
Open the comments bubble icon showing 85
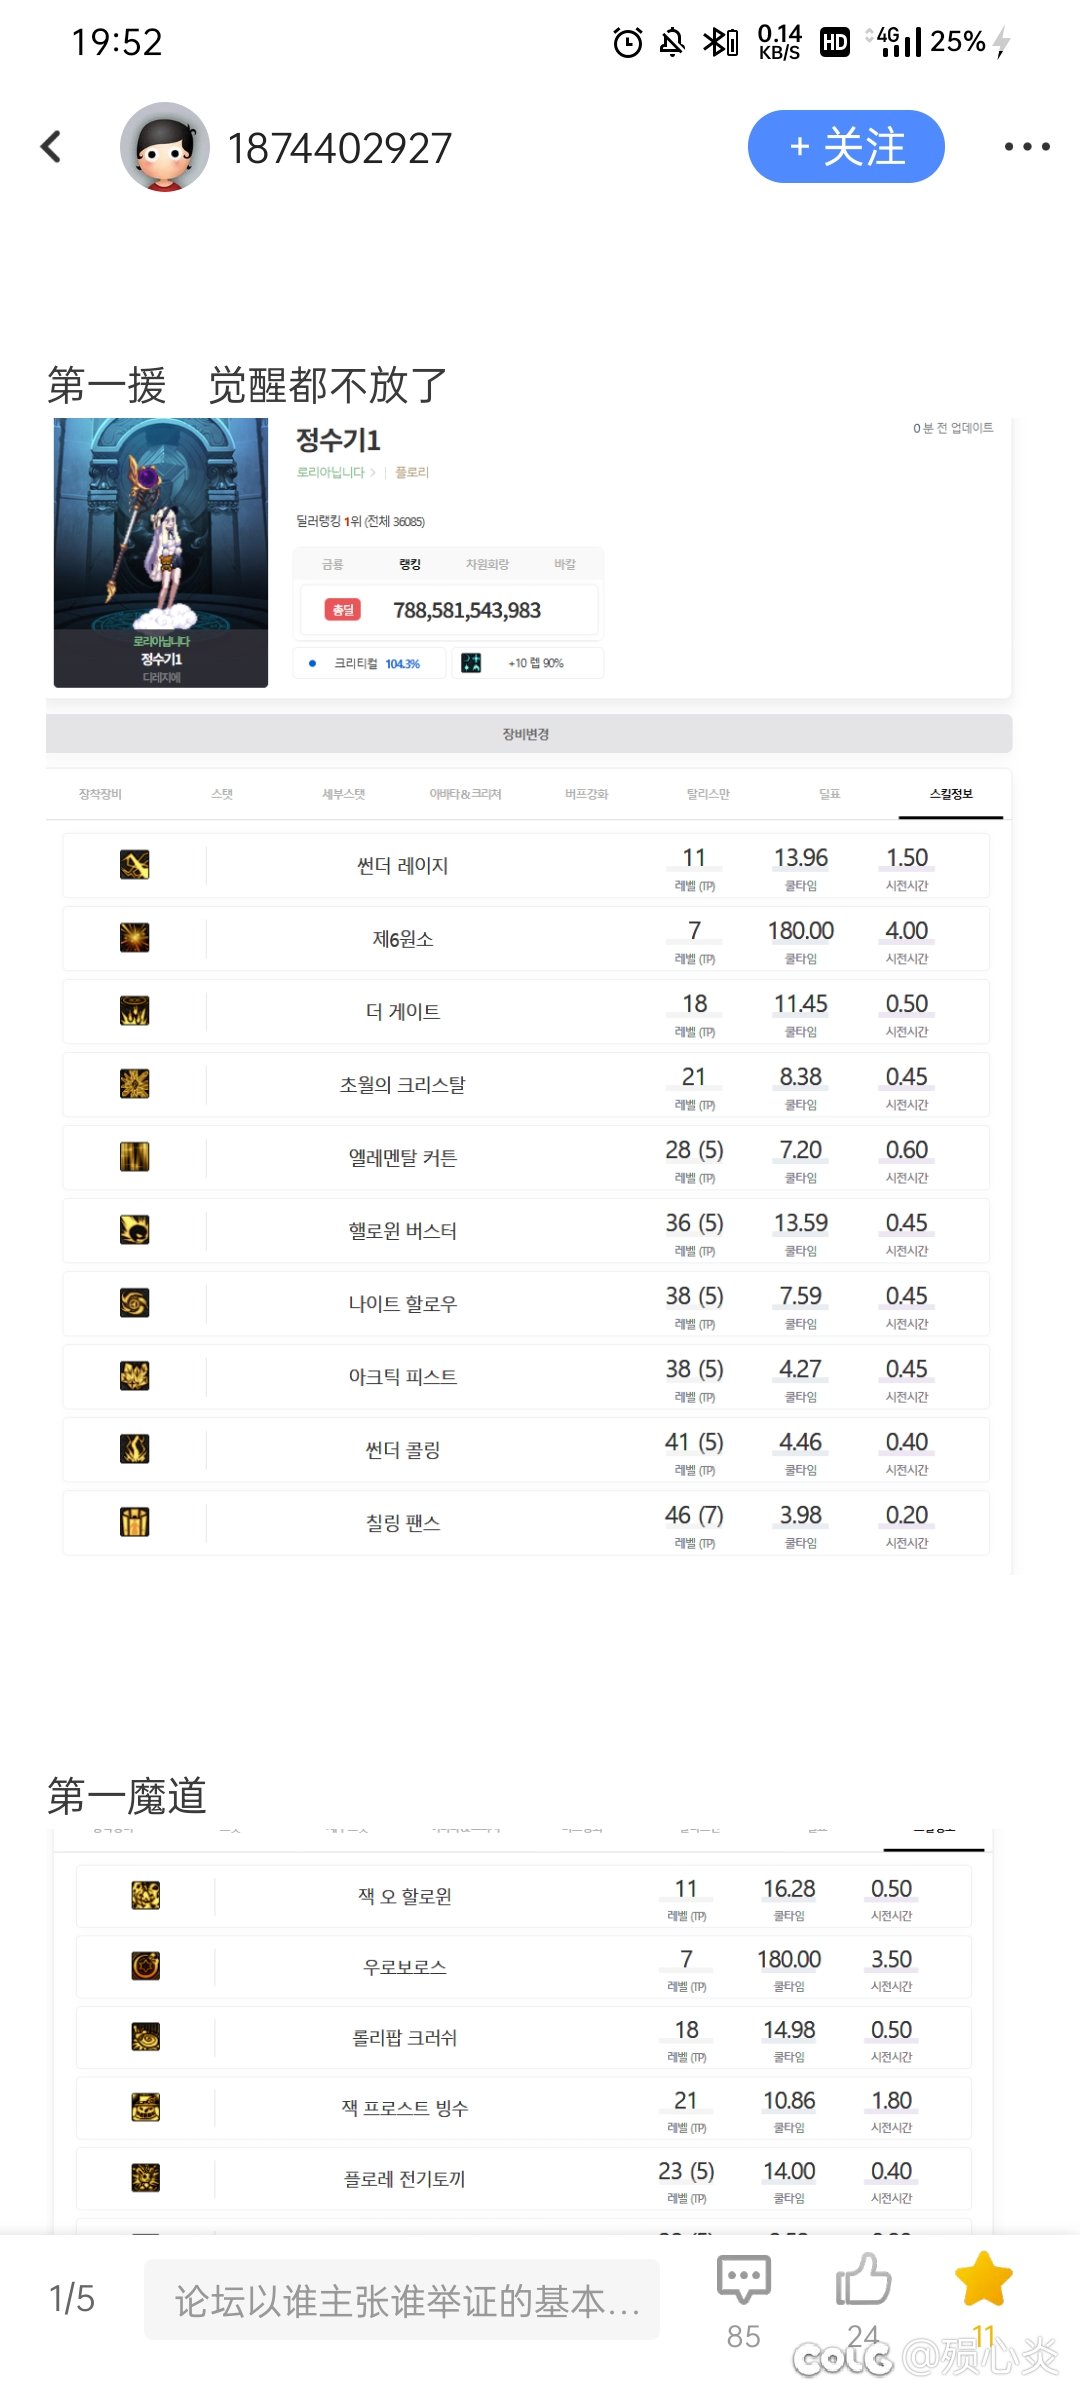point(744,2281)
